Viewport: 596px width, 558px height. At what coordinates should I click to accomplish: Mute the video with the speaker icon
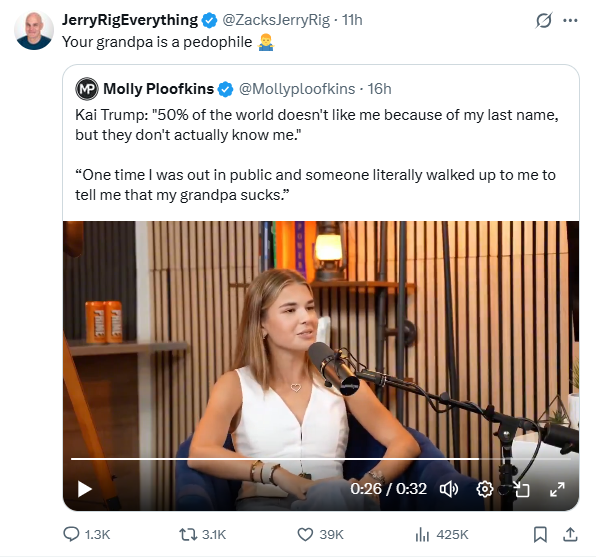[x=449, y=489]
